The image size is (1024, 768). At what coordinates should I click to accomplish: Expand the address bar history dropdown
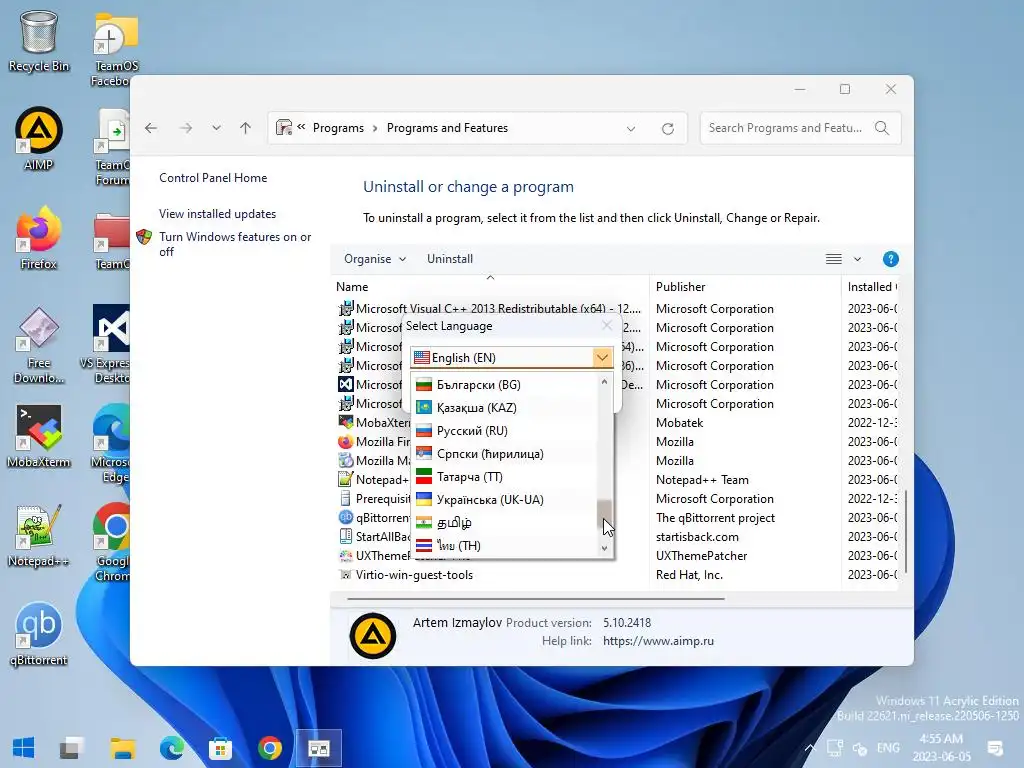click(x=631, y=129)
